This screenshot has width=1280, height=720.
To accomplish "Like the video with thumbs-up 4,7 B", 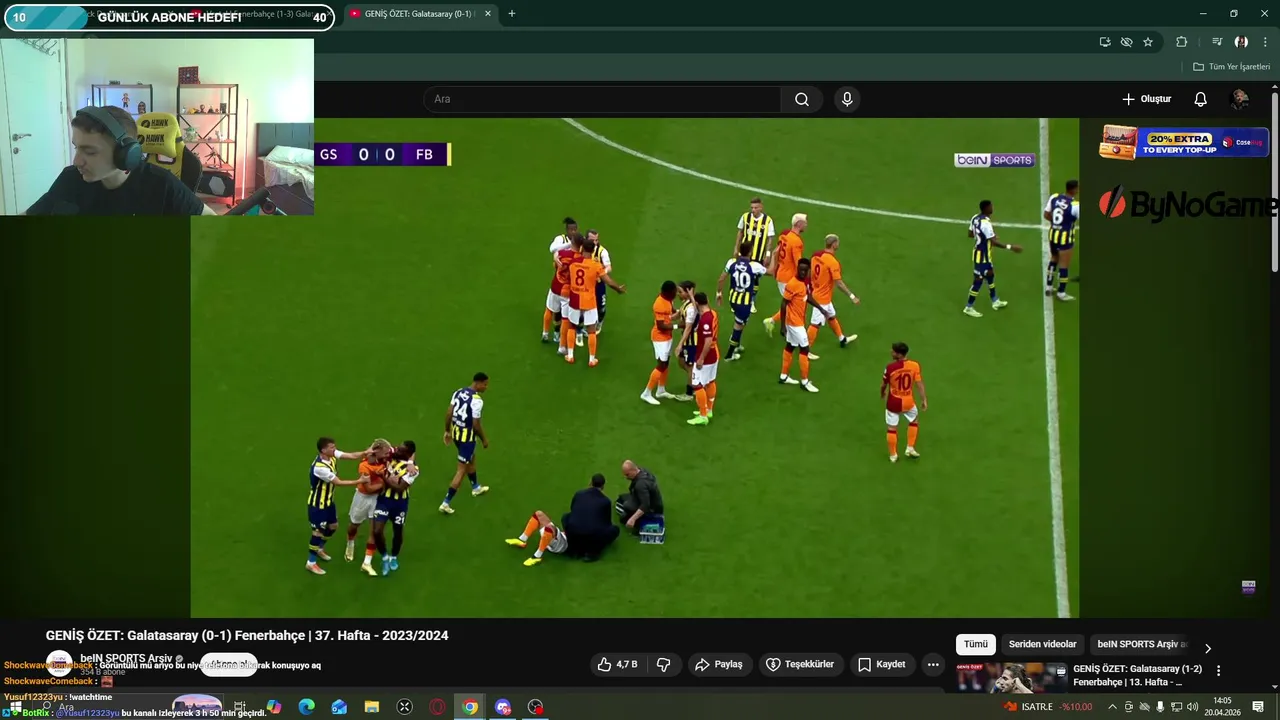I will click(618, 664).
